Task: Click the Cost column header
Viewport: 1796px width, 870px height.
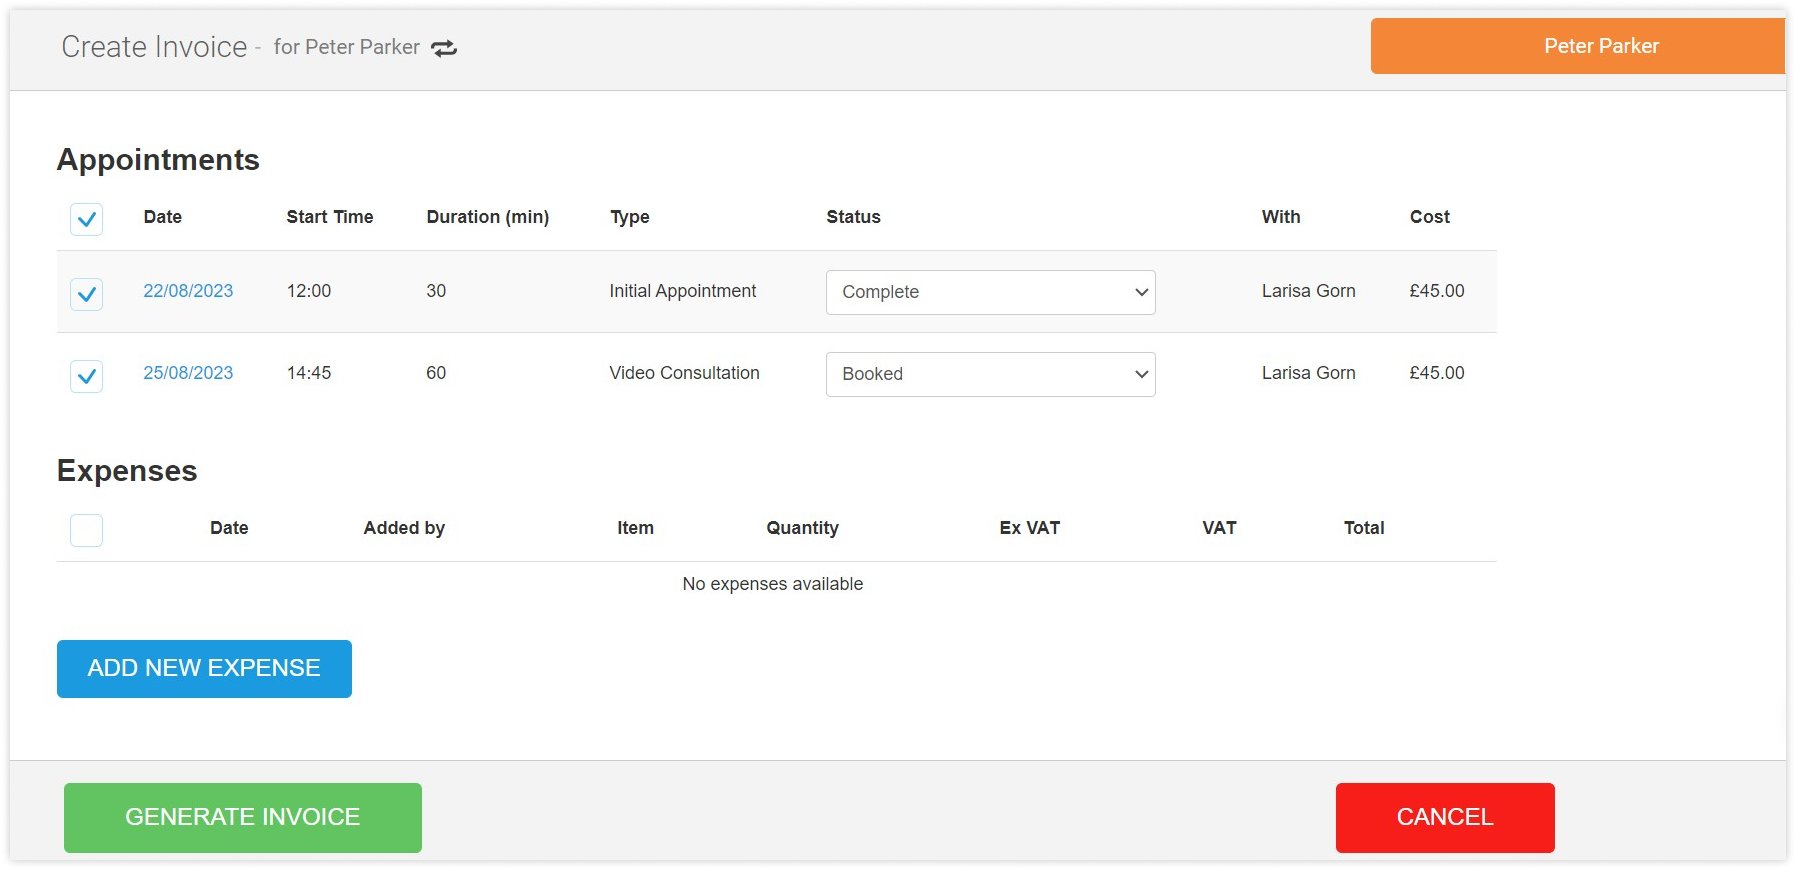Action: [1429, 217]
